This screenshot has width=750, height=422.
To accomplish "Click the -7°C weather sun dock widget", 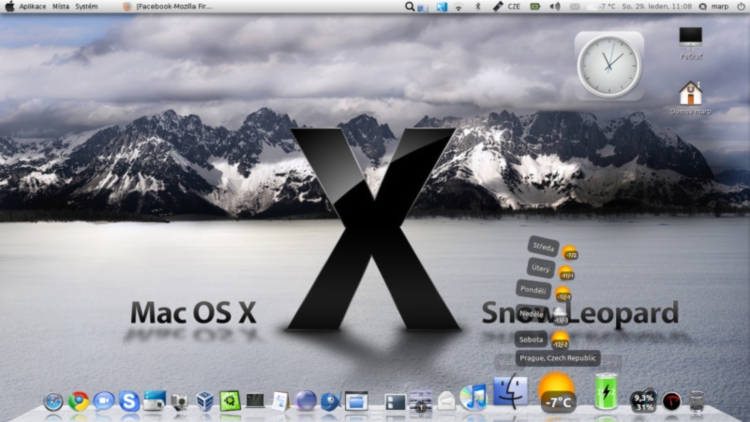I will 556,393.
